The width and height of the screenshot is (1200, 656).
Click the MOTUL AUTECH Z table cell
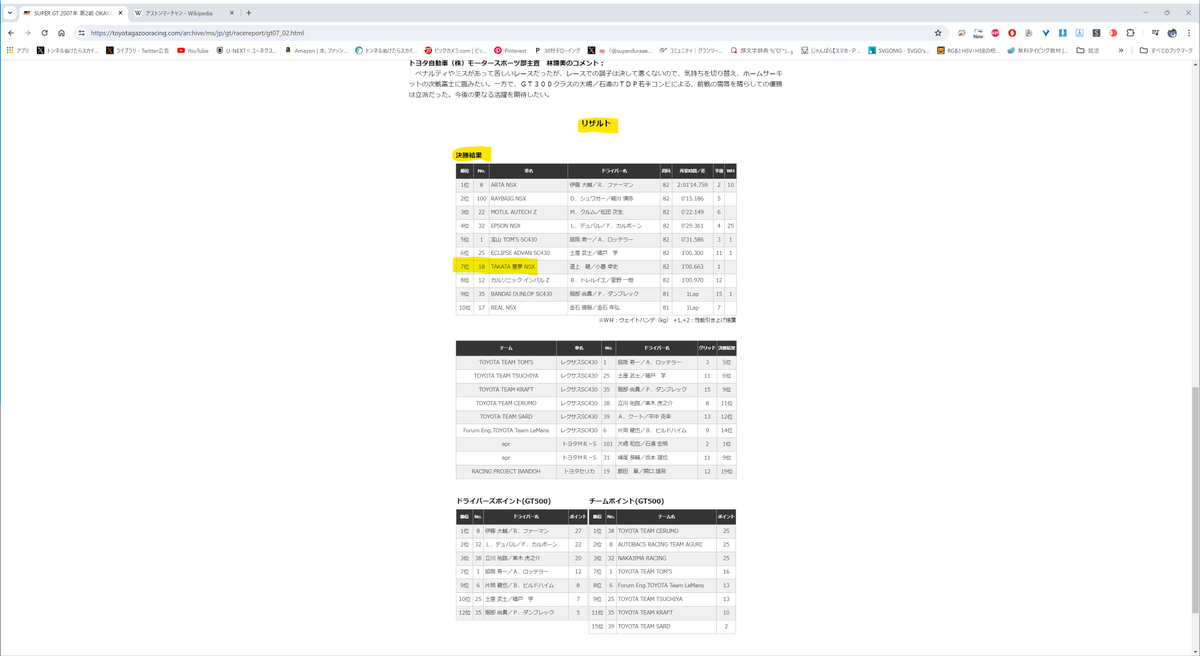coord(527,212)
